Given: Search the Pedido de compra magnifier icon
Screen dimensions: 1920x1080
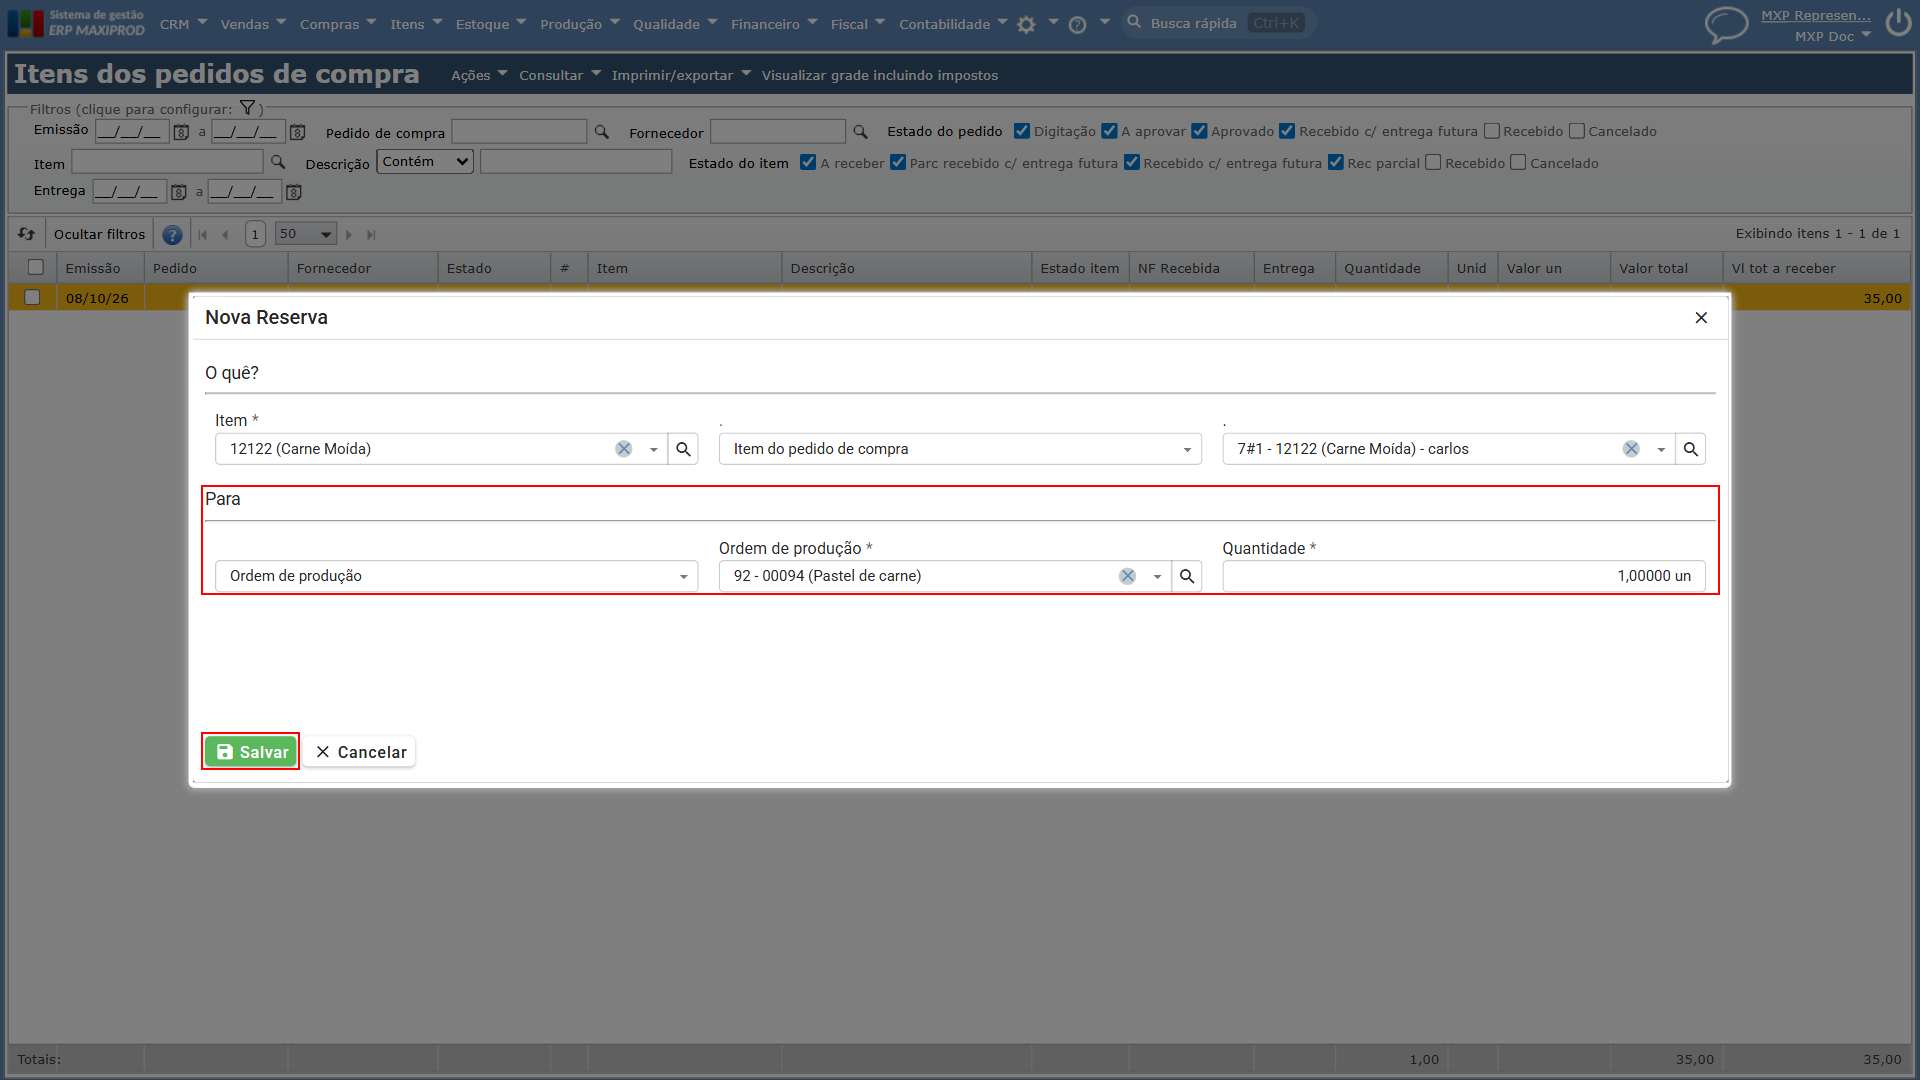Looking at the screenshot, I should (602, 132).
